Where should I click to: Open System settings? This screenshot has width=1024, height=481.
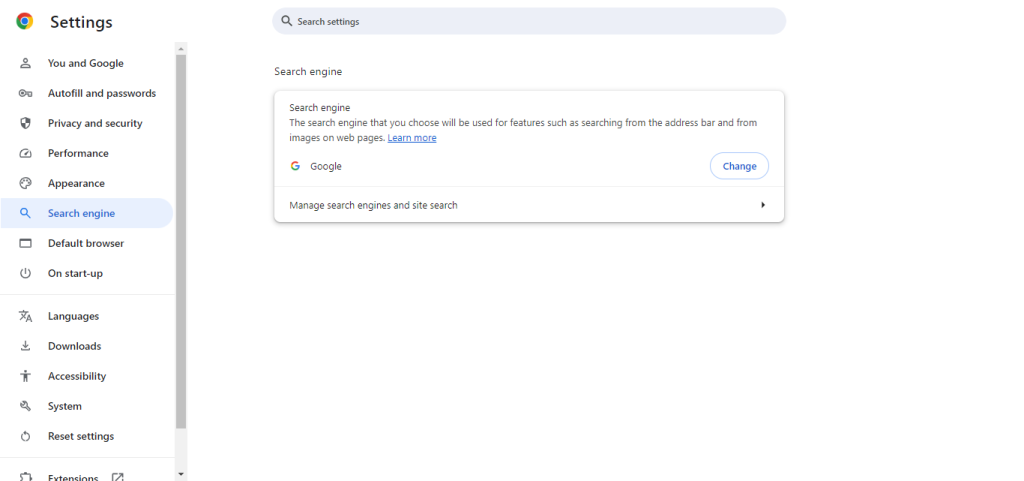pos(86,406)
